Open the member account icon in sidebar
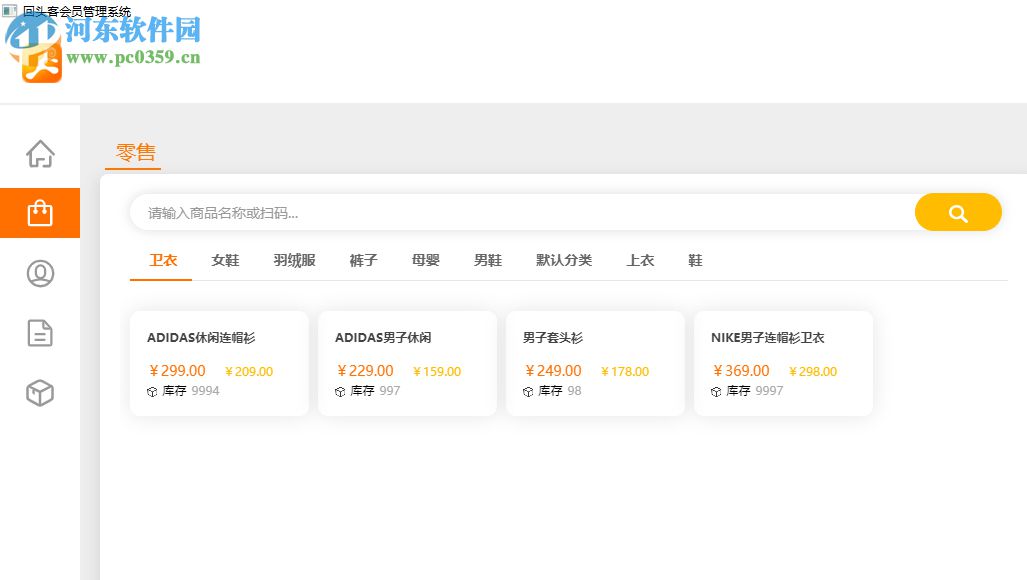Screen dimensions: 1027x580 pyautogui.click(x=40, y=272)
